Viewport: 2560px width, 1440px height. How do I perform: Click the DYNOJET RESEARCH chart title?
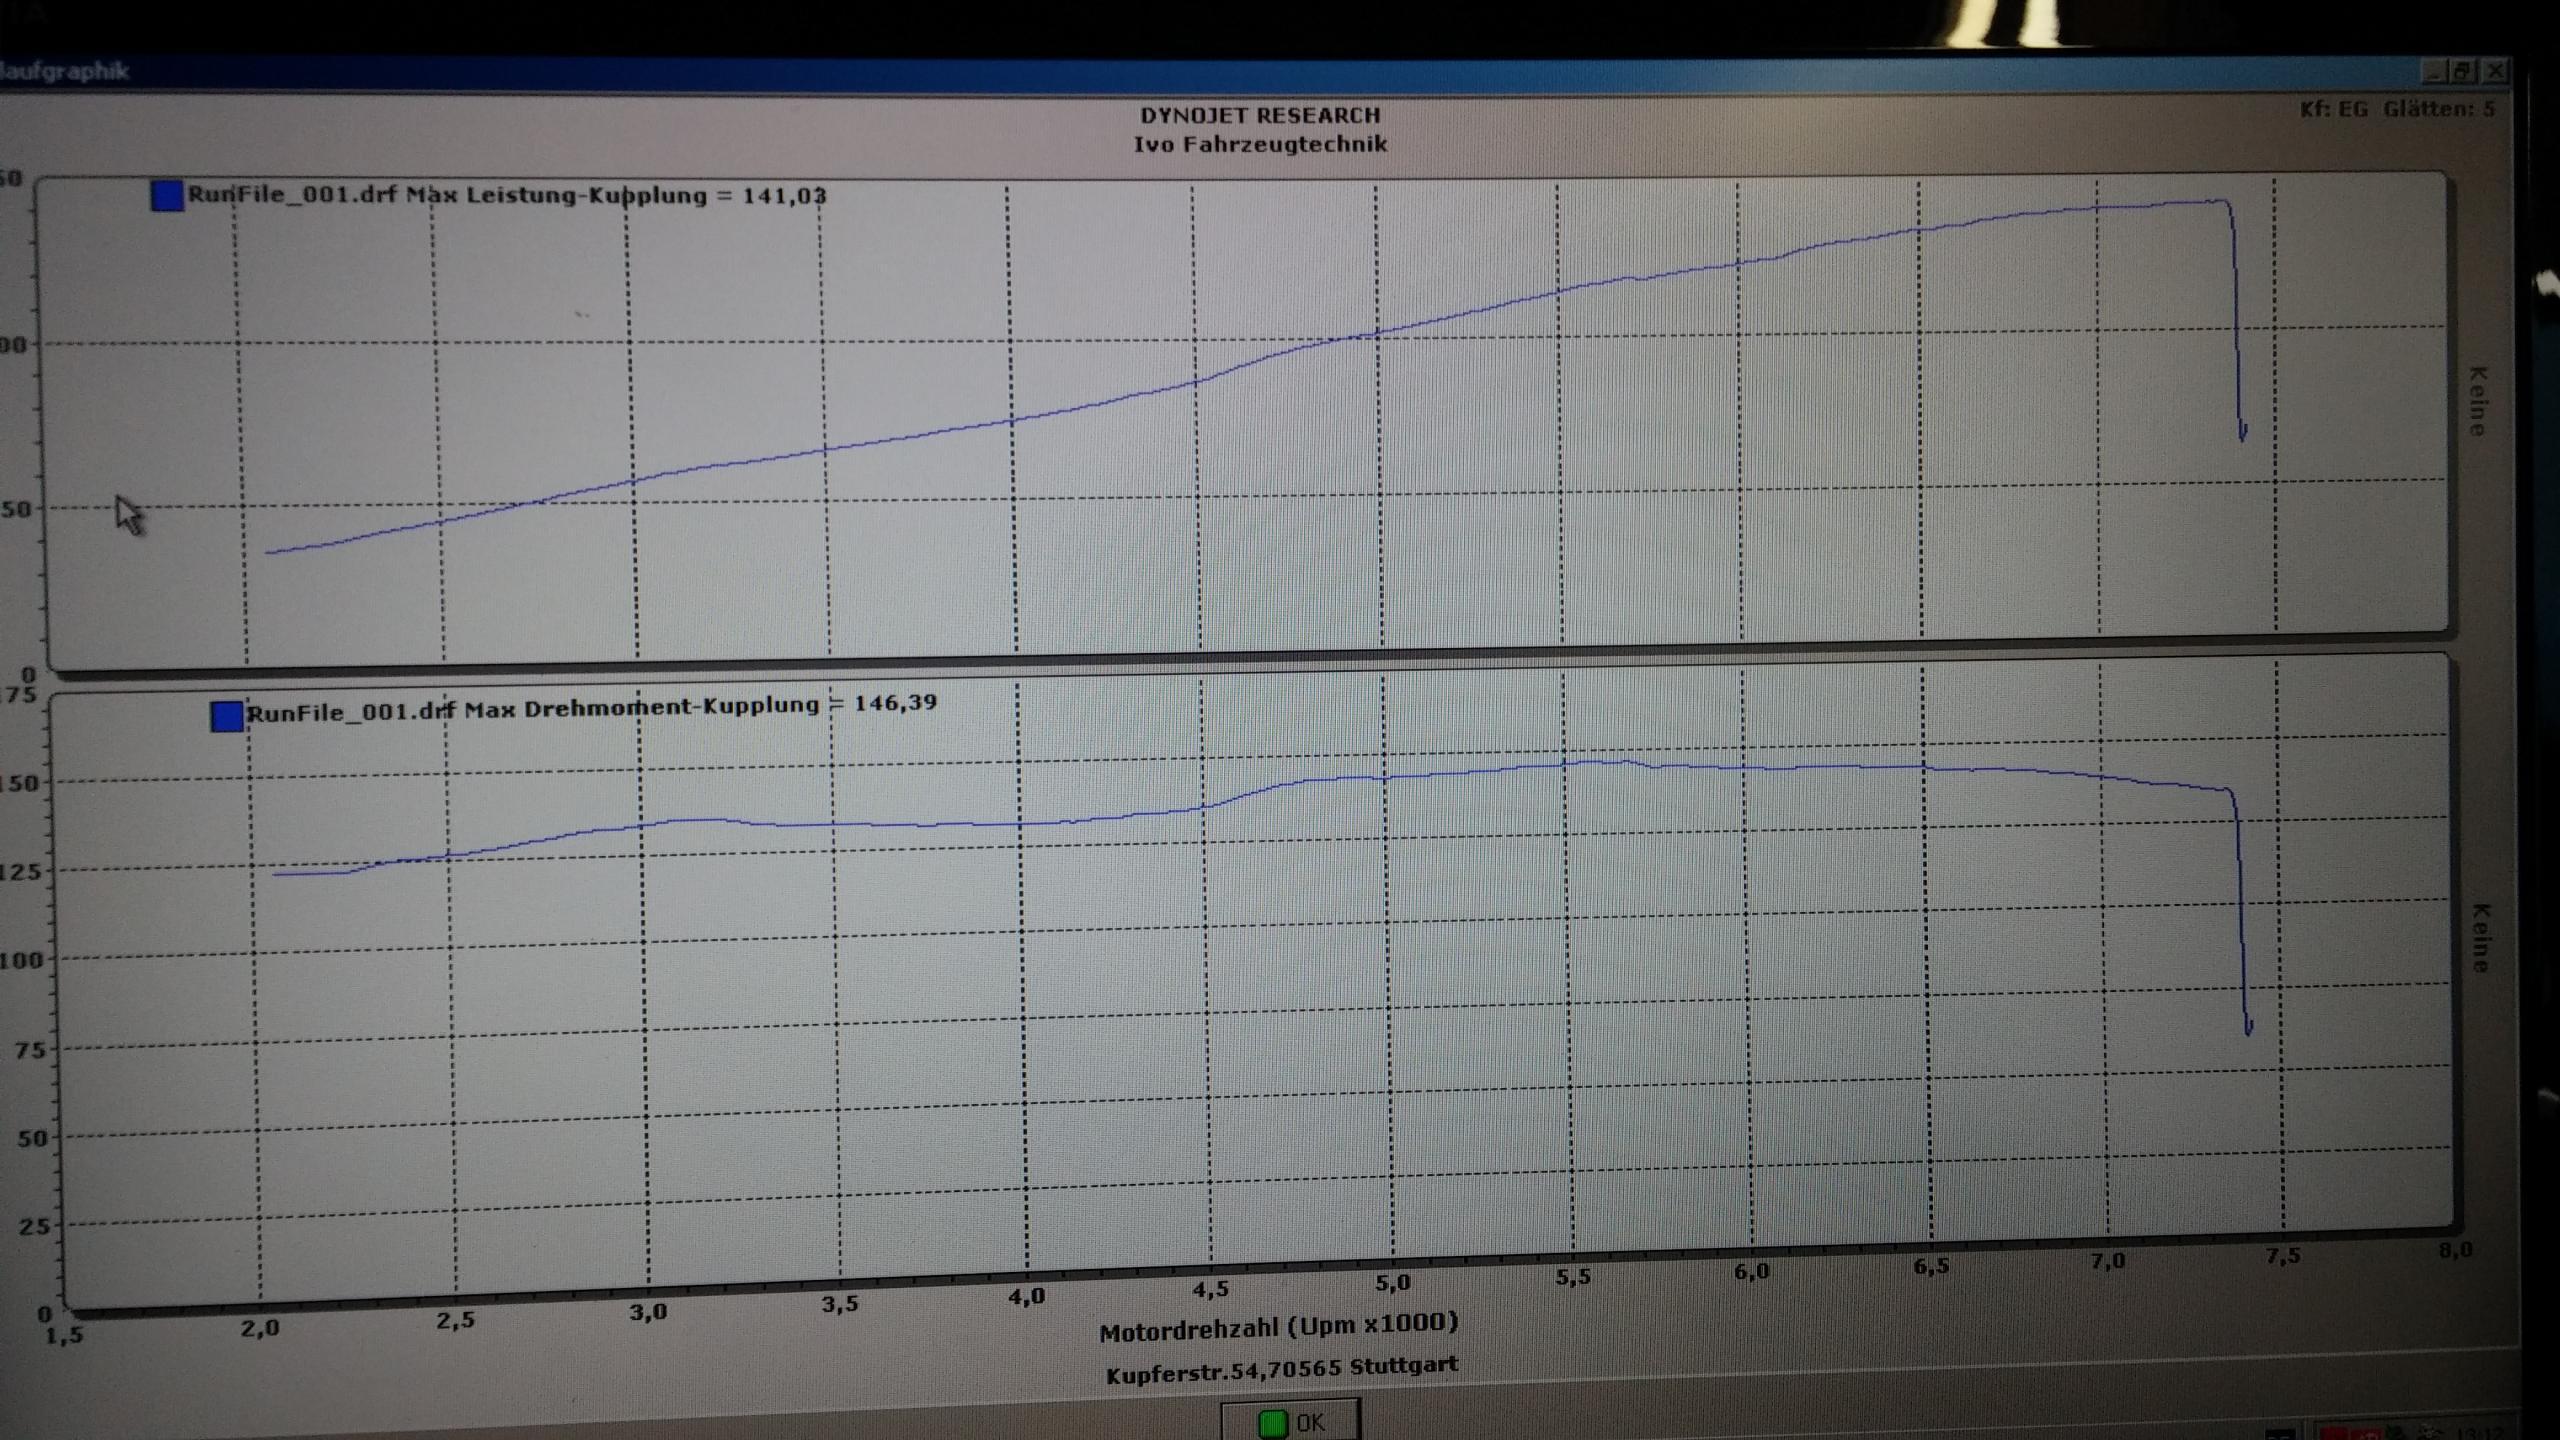1260,115
